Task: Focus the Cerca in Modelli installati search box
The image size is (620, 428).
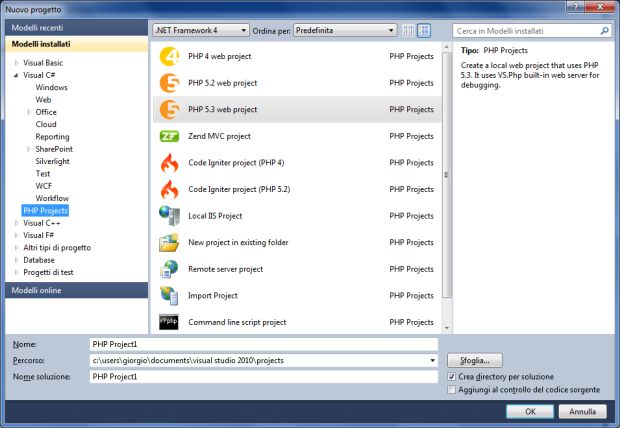Action: click(531, 31)
